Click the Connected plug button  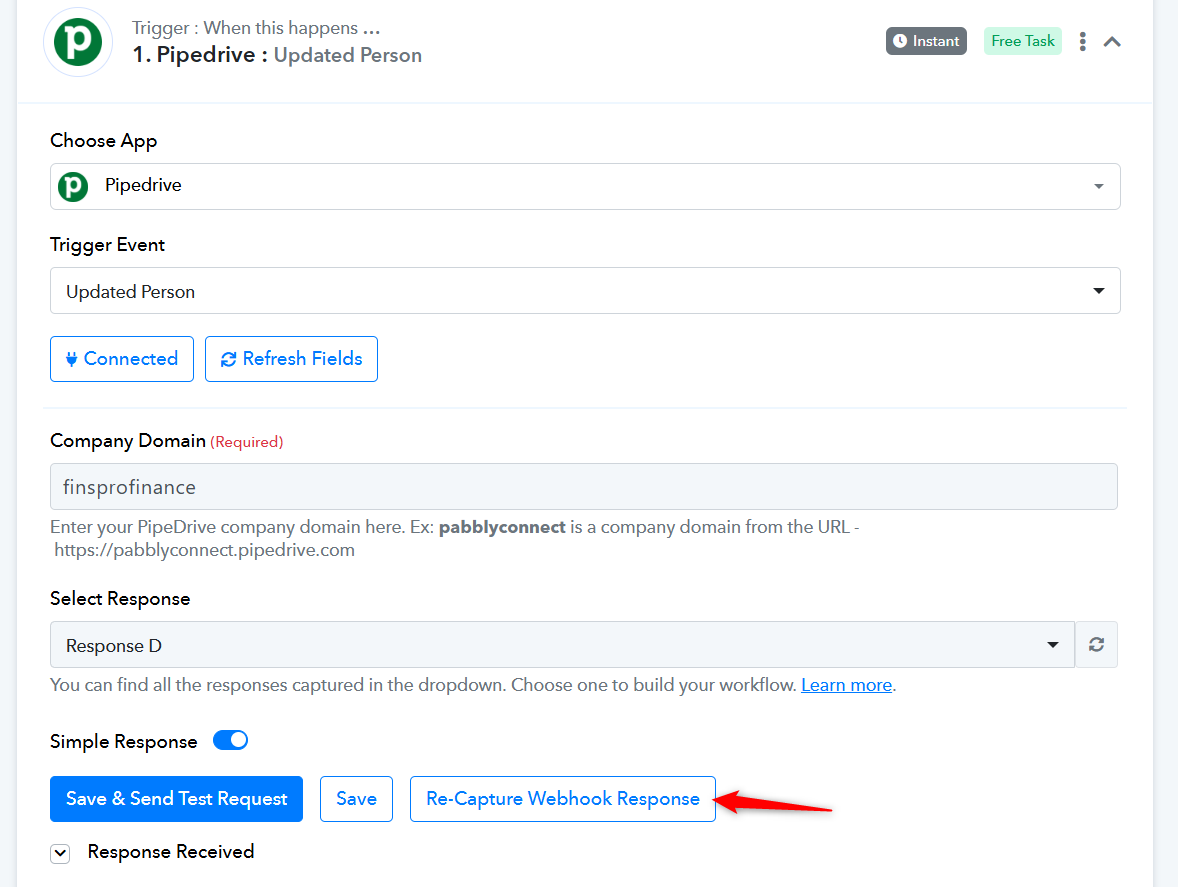tap(122, 359)
